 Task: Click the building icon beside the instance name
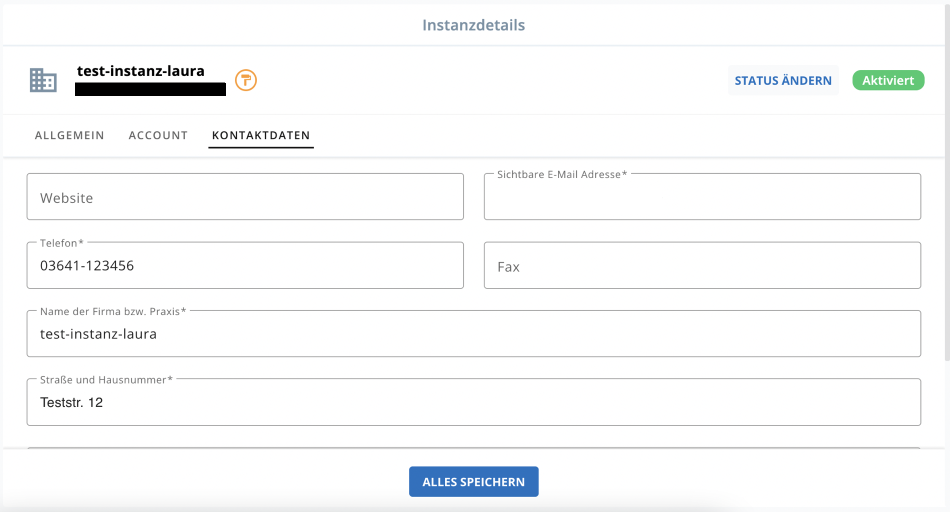tap(43, 81)
